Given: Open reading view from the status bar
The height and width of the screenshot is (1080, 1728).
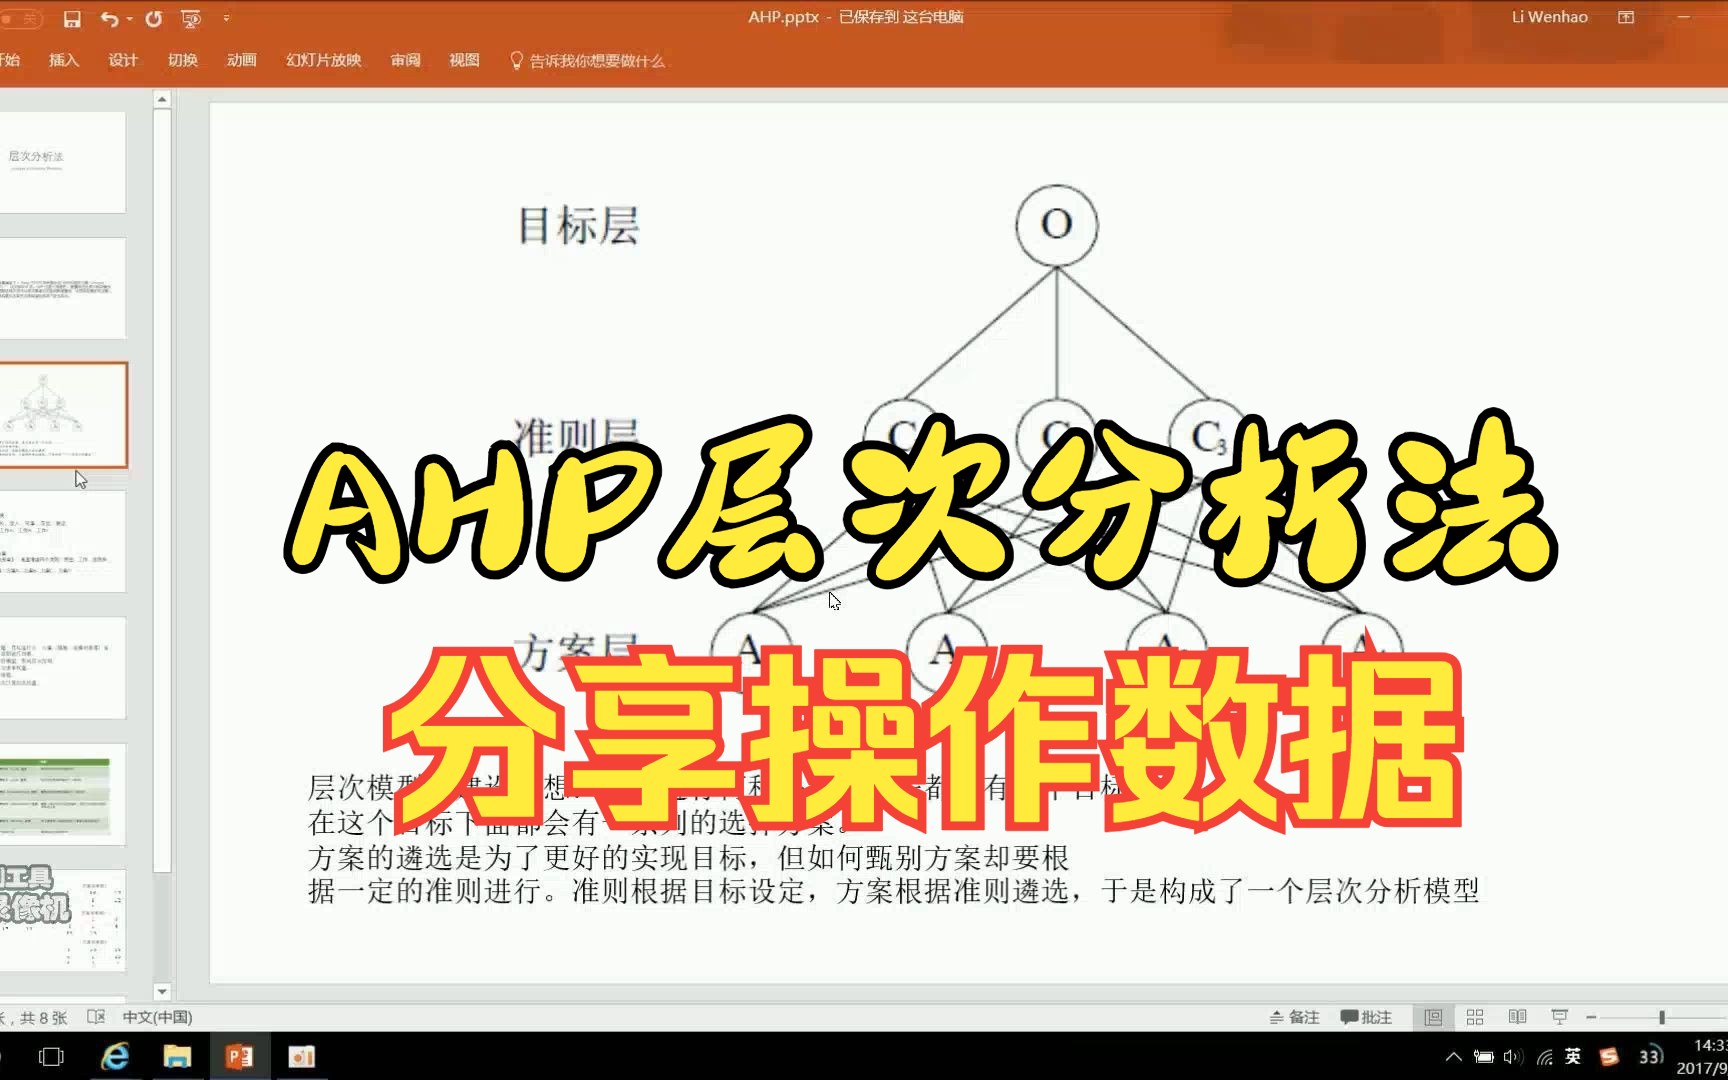Looking at the screenshot, I should point(1519,1016).
